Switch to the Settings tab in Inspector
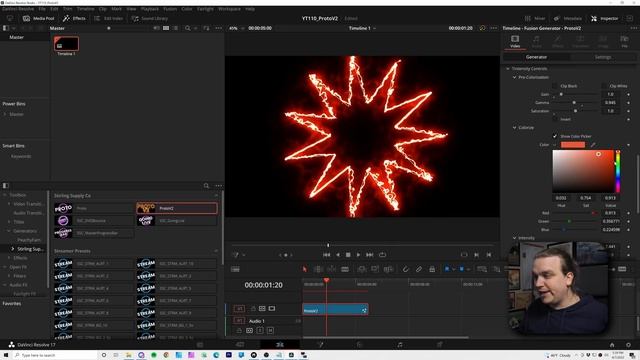 coord(602,57)
